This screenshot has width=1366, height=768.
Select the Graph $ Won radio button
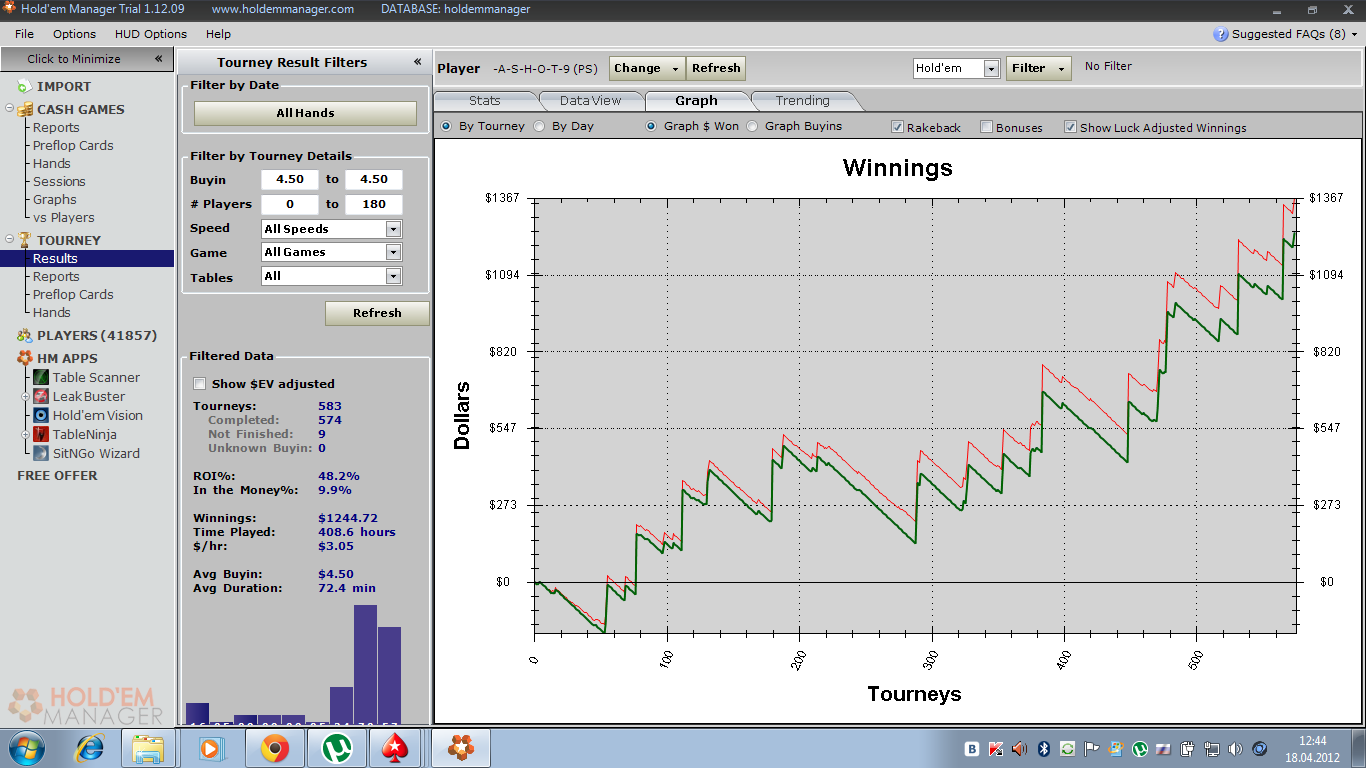click(x=651, y=126)
